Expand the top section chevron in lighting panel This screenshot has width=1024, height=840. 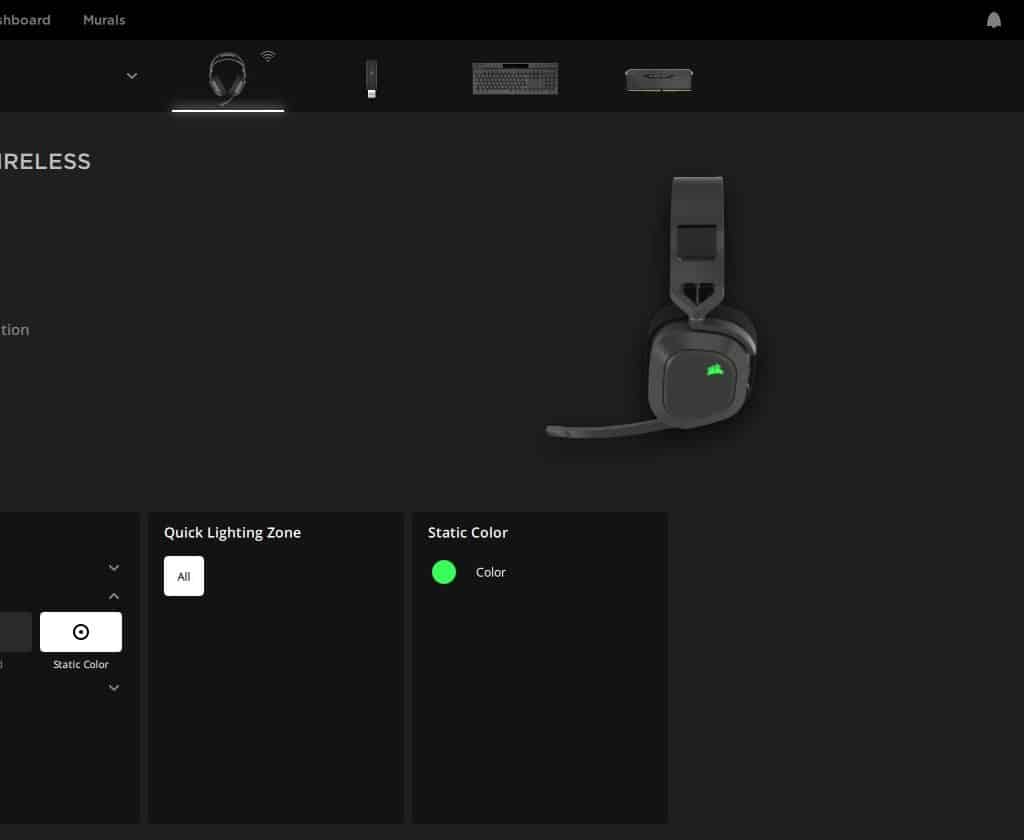point(114,568)
